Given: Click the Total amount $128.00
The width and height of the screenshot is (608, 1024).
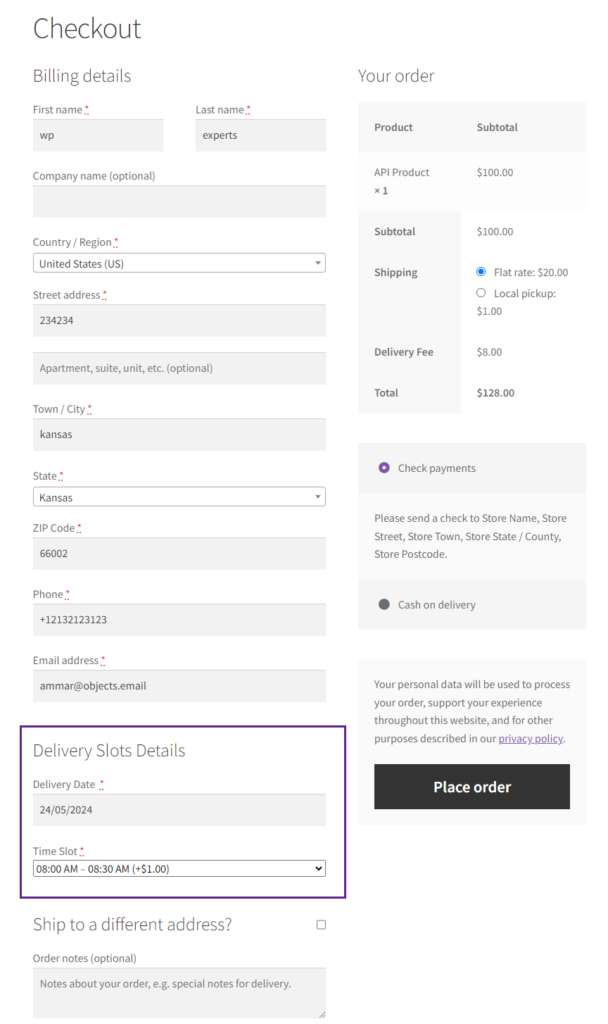Looking at the screenshot, I should pyautogui.click(x=495, y=392).
